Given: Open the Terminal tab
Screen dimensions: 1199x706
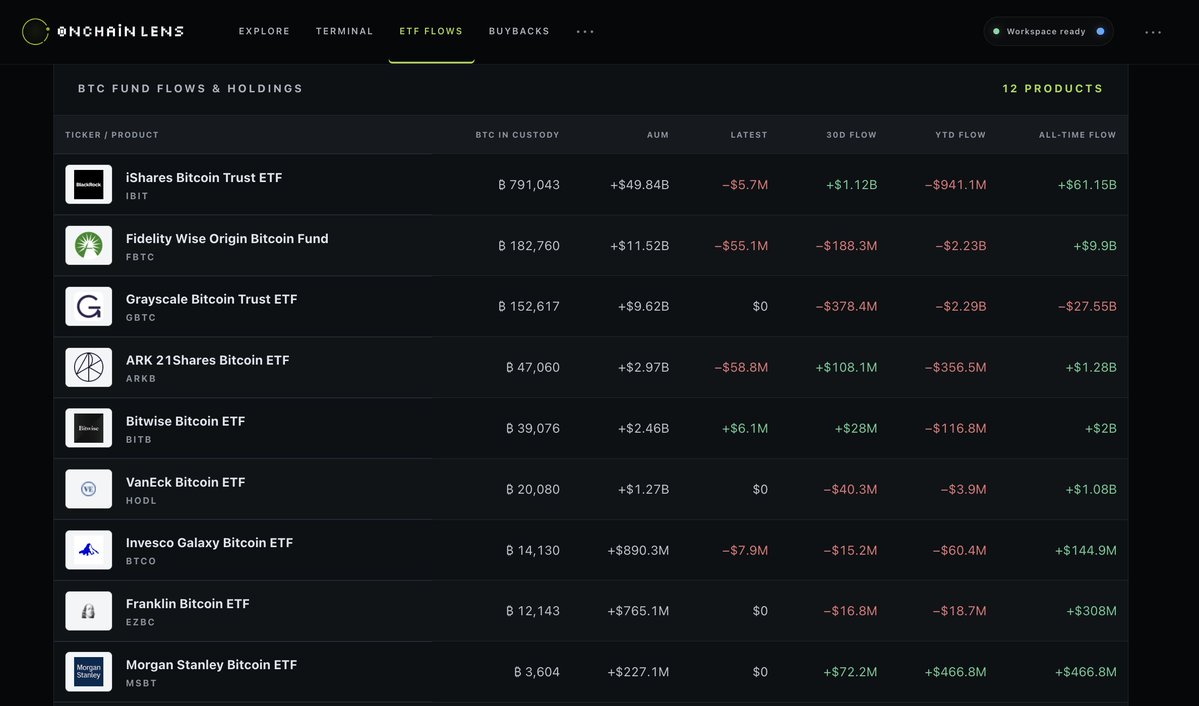Looking at the screenshot, I should pyautogui.click(x=344, y=31).
